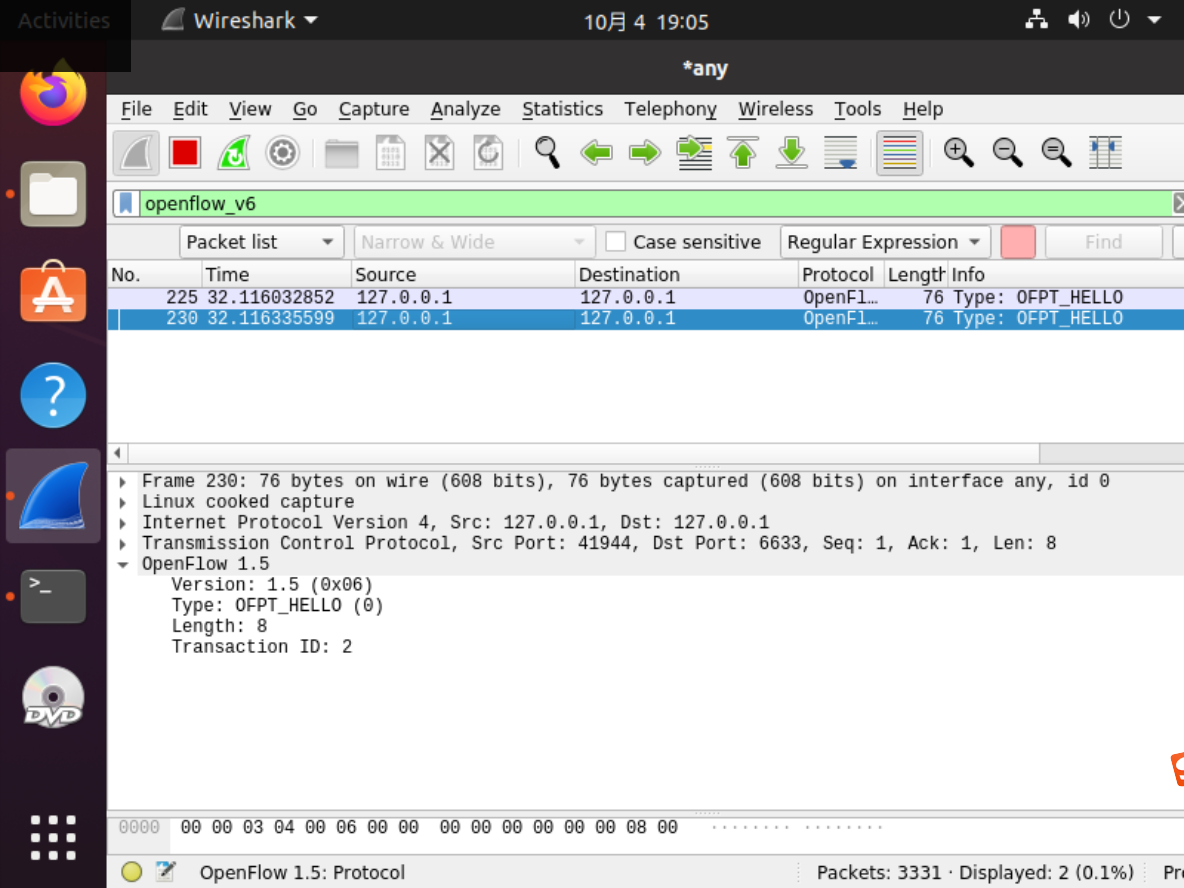The width and height of the screenshot is (1184, 888).
Task: Jump to the first packet icon
Action: 743,153
